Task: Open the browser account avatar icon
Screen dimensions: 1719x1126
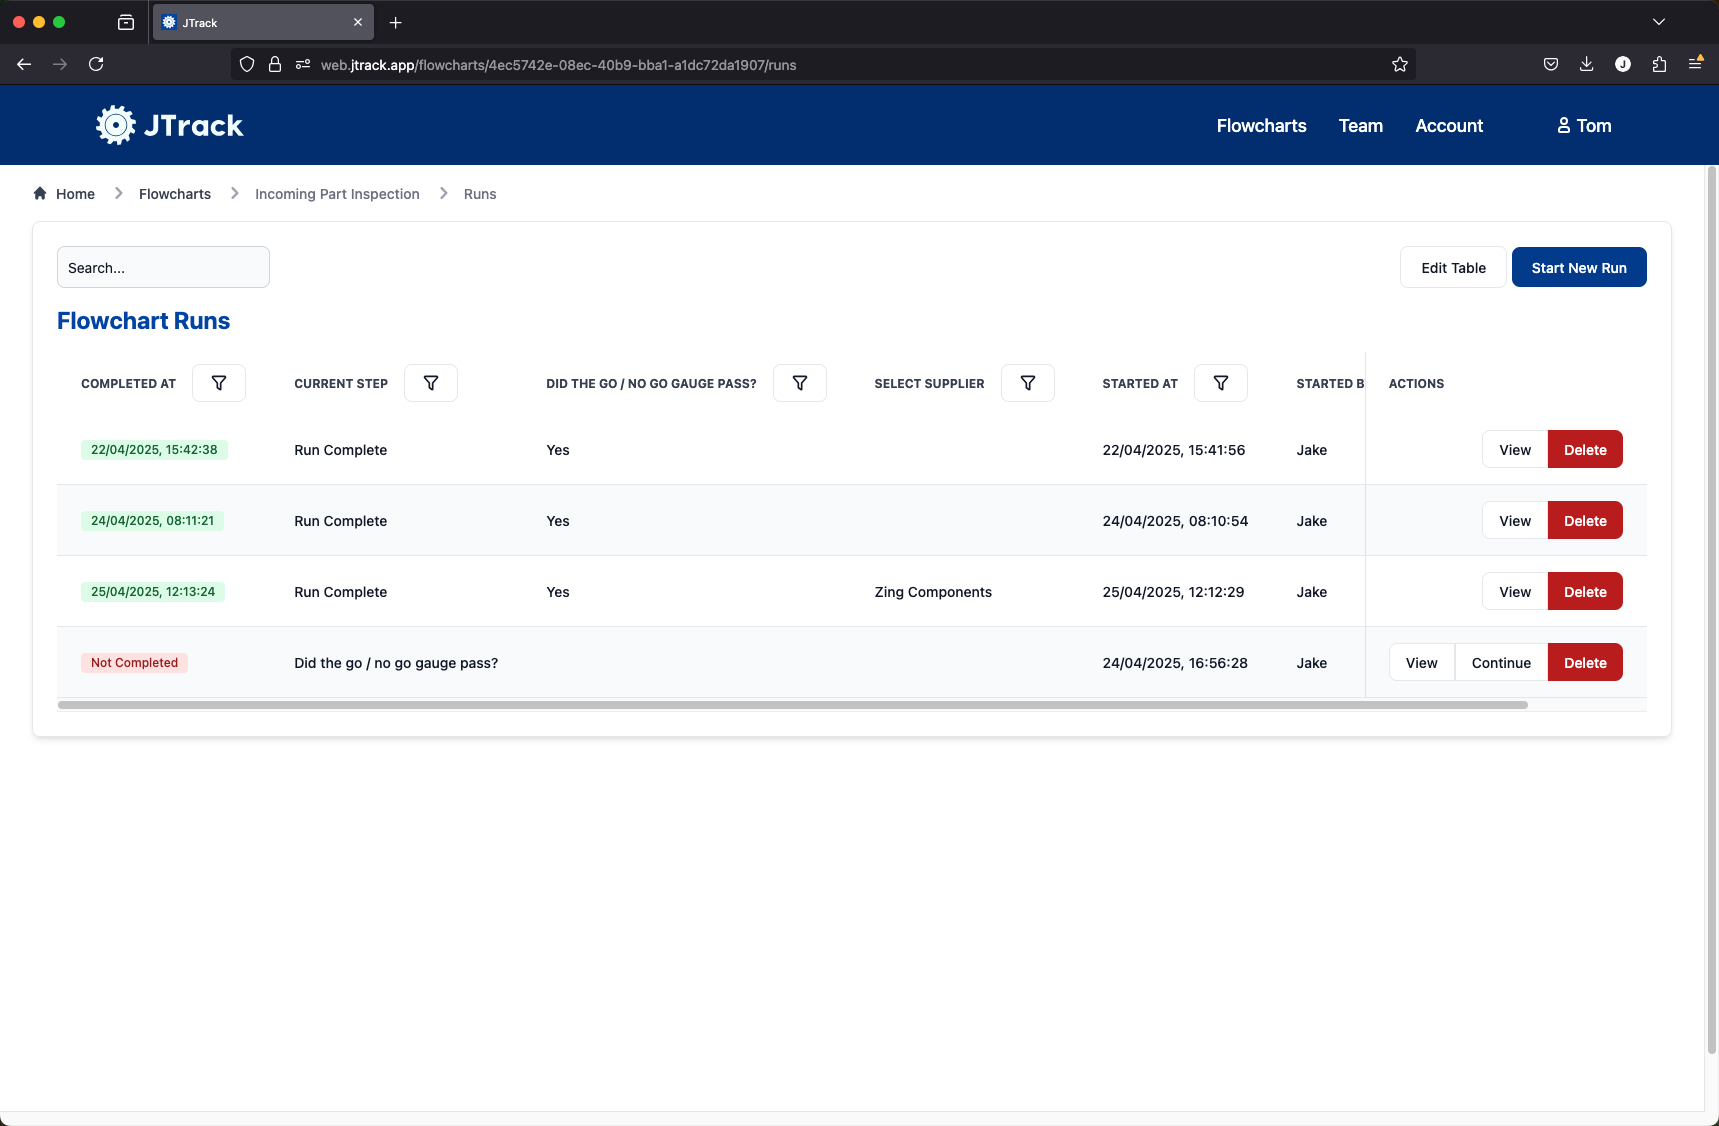Action: pos(1622,64)
